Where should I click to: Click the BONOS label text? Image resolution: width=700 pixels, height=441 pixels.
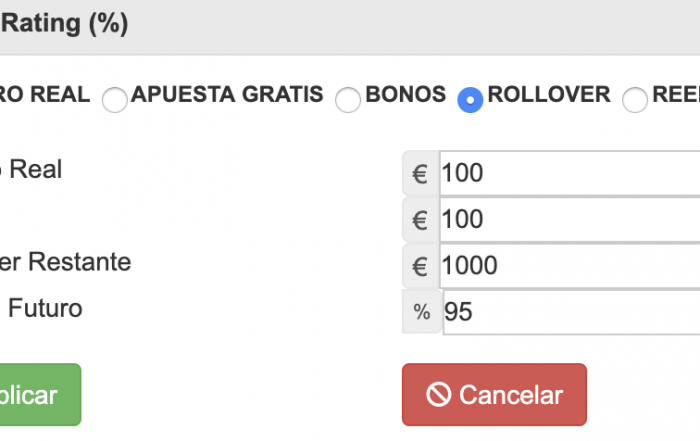tap(405, 95)
